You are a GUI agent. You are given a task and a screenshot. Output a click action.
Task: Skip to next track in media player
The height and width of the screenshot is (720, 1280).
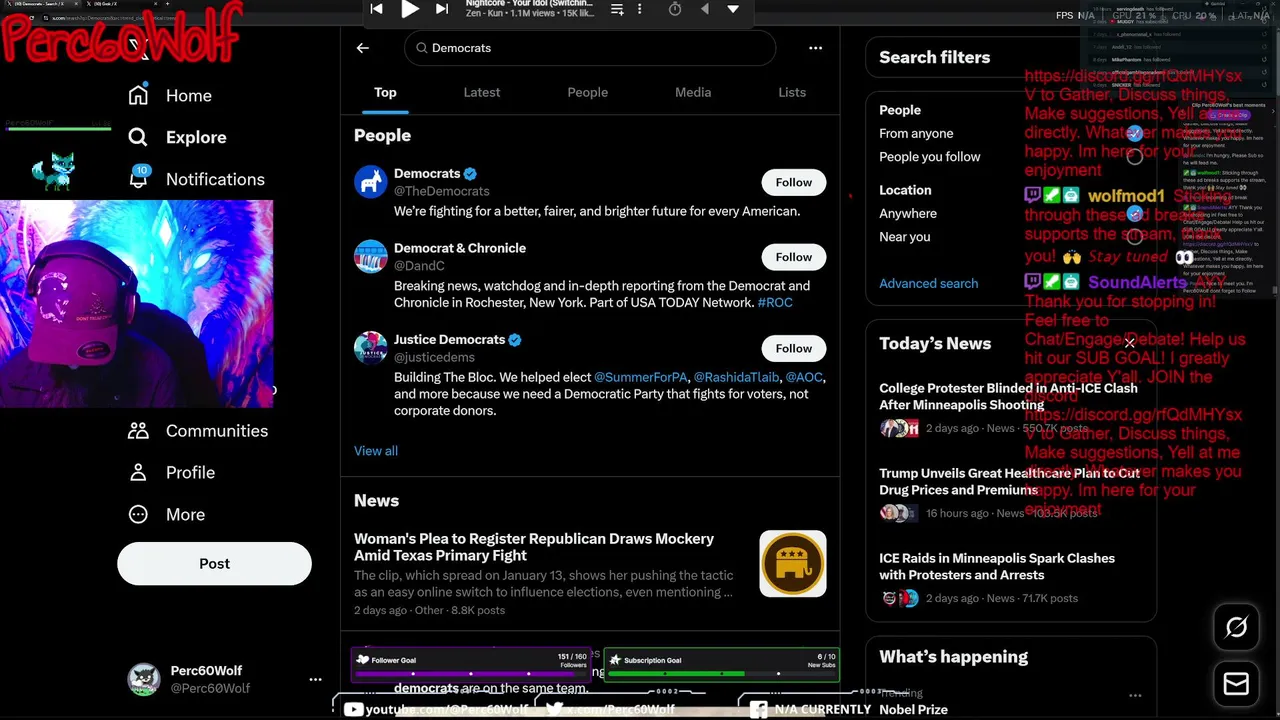pyautogui.click(x=442, y=9)
